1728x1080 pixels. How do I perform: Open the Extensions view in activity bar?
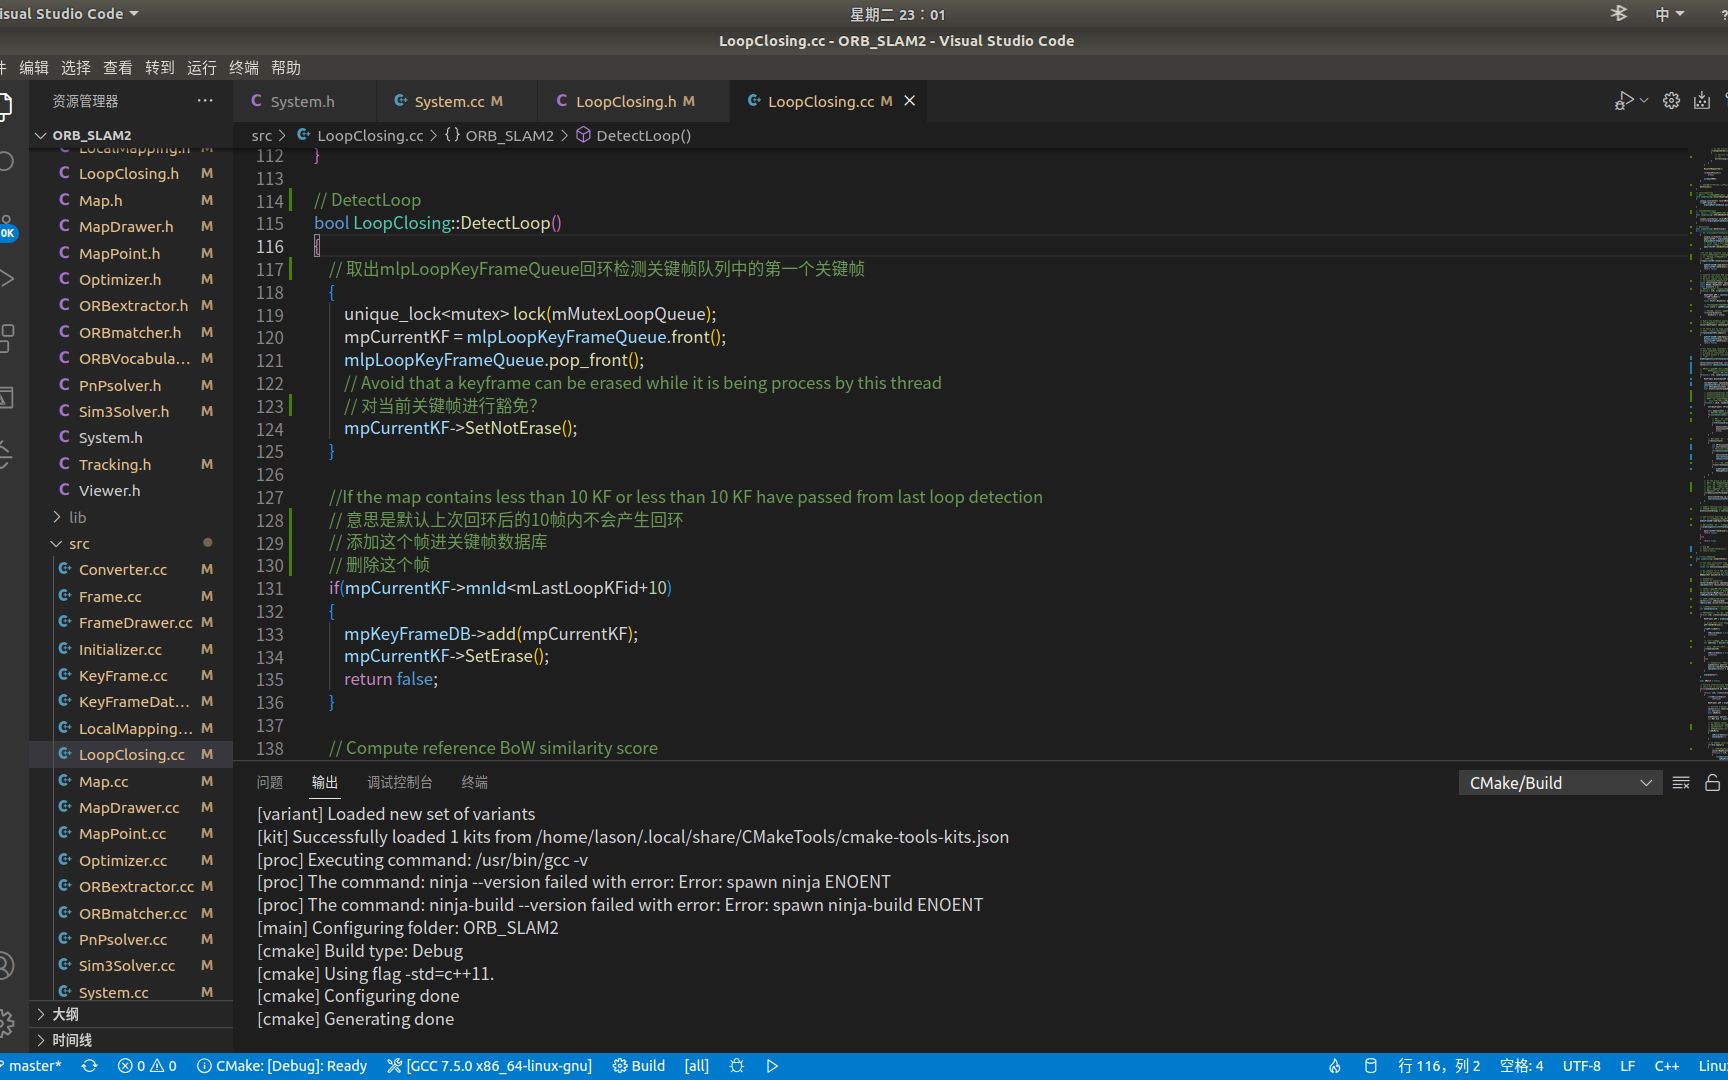pos(6,338)
